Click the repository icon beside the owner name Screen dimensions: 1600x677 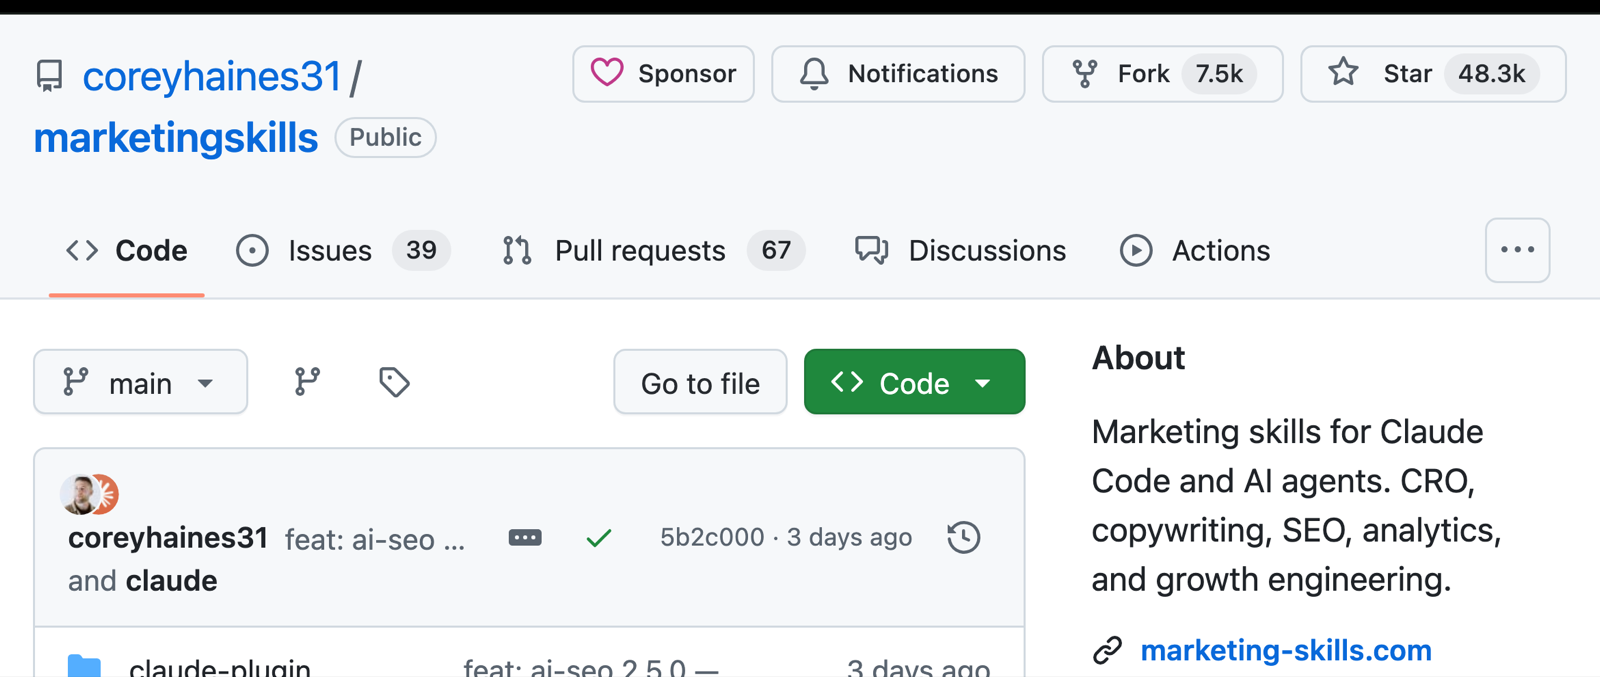[x=49, y=77]
